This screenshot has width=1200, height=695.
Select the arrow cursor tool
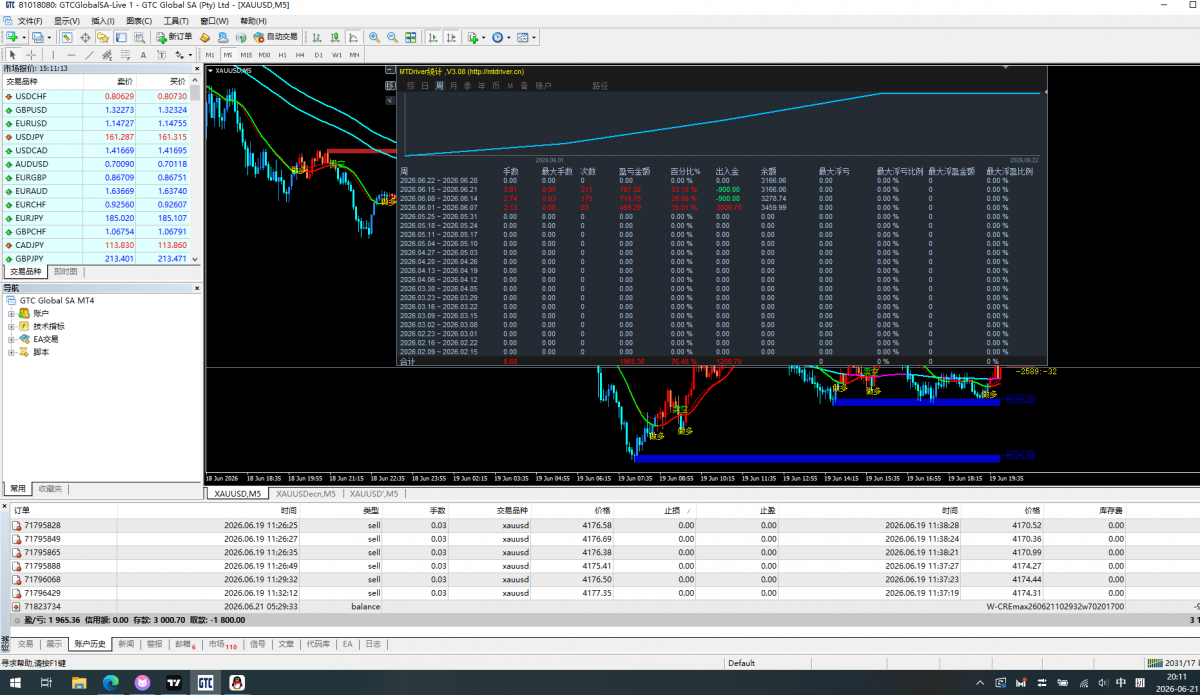click(12, 55)
